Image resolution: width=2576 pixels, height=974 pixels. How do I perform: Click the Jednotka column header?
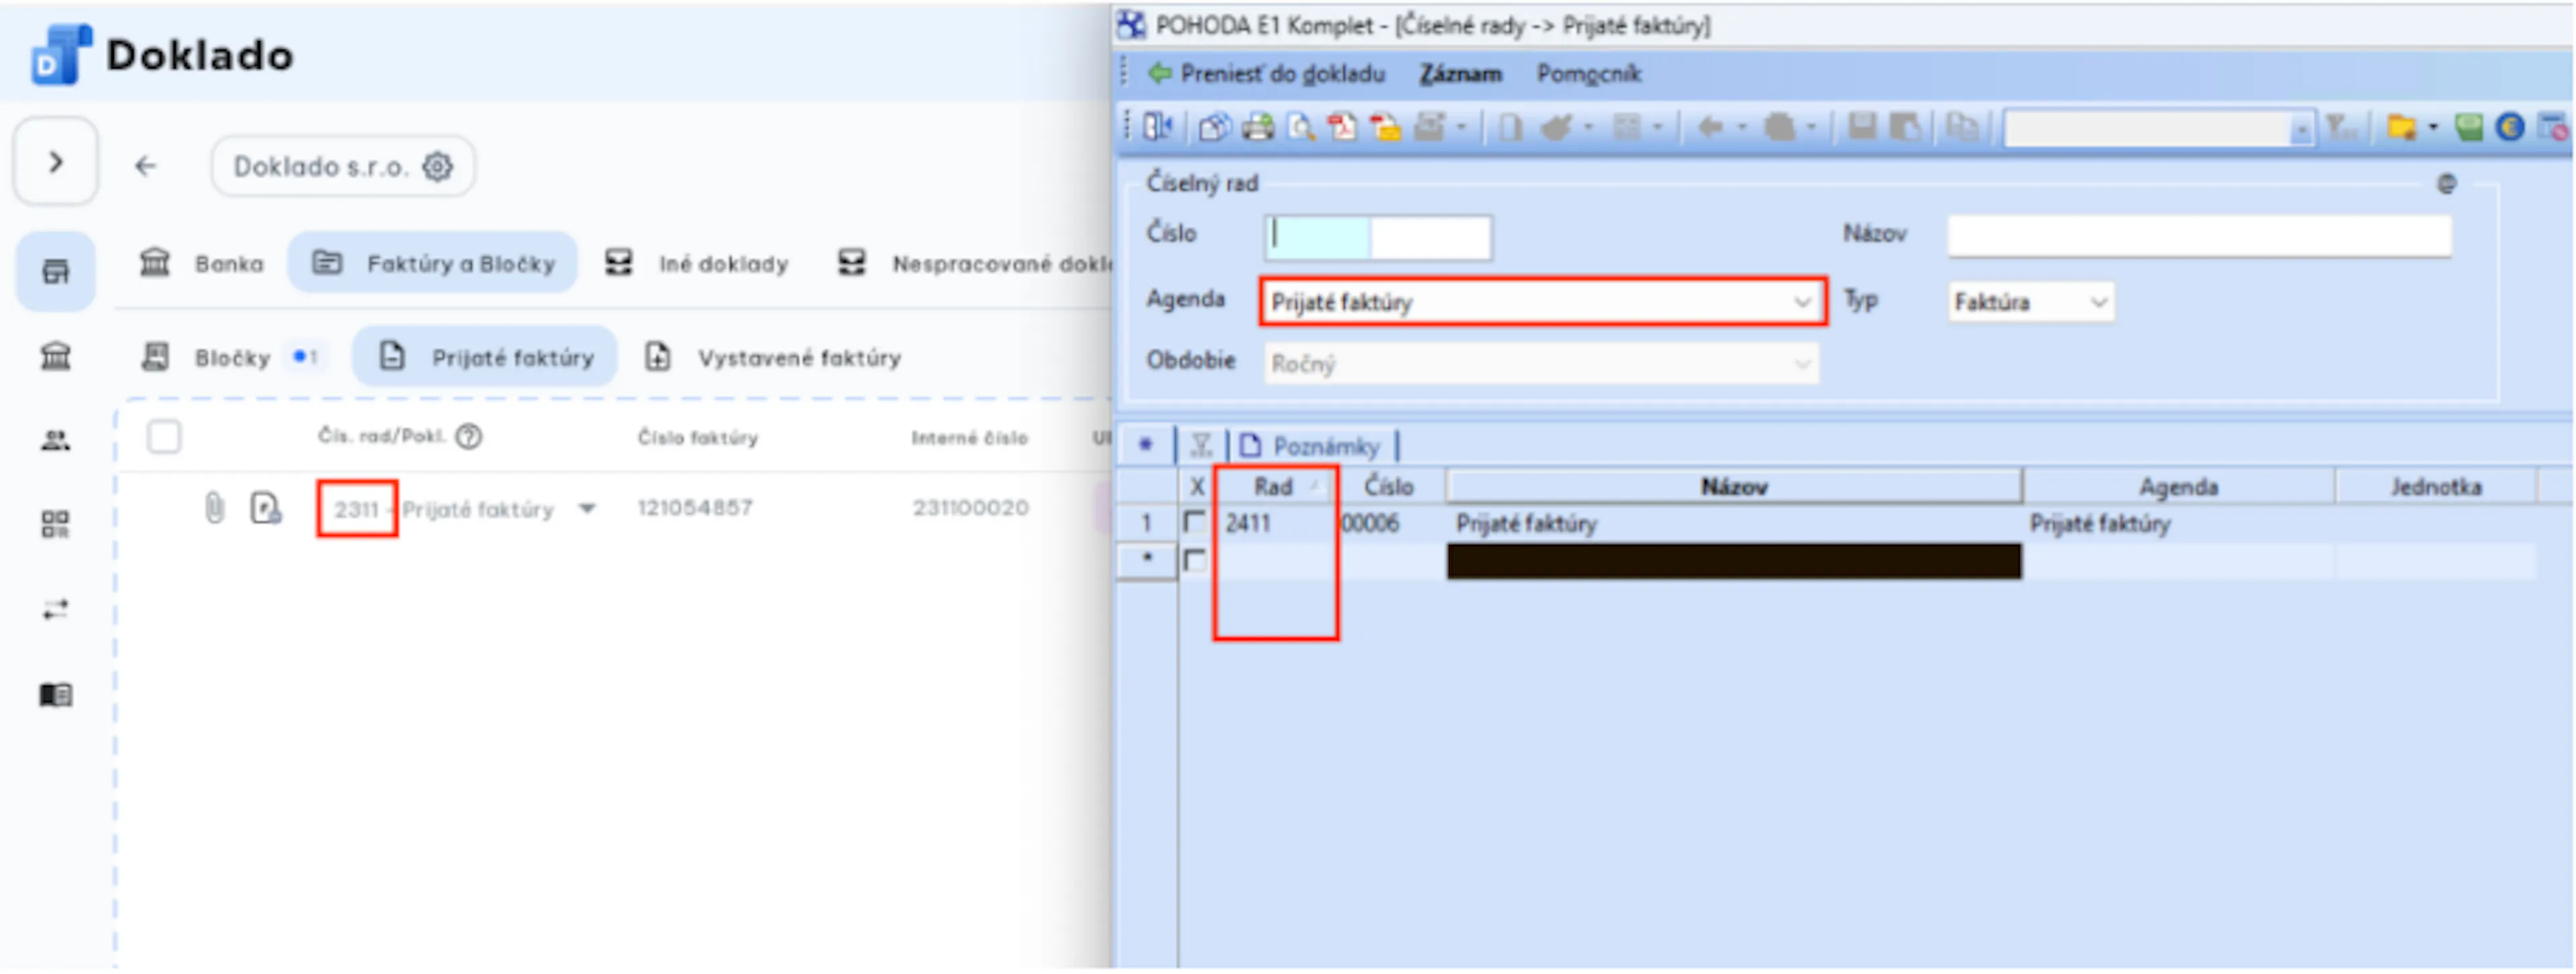point(2436,487)
